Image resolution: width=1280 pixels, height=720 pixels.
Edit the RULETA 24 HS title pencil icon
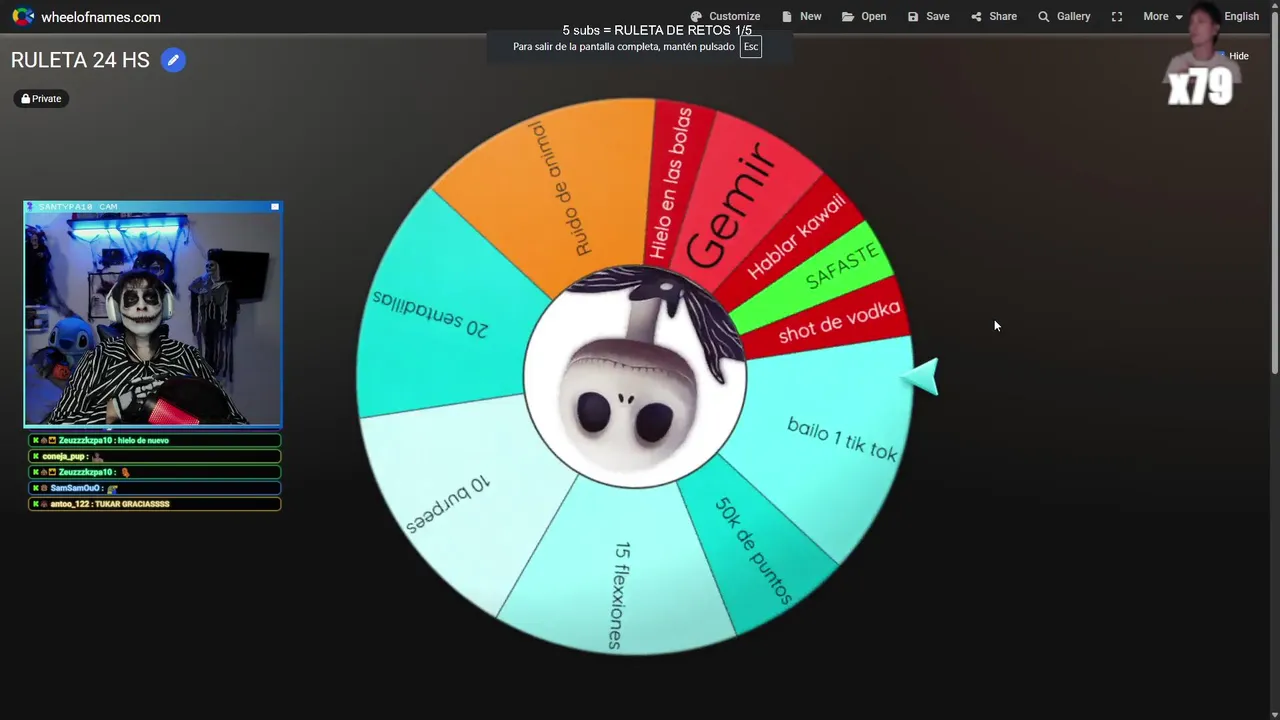(173, 60)
